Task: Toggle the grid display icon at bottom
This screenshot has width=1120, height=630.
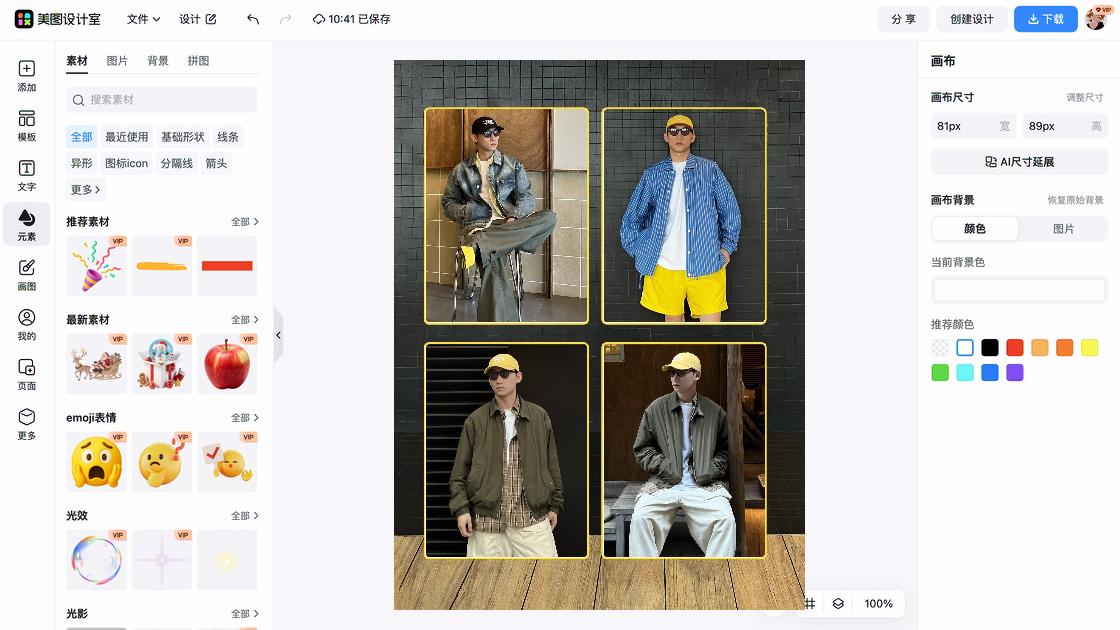Action: (809, 604)
